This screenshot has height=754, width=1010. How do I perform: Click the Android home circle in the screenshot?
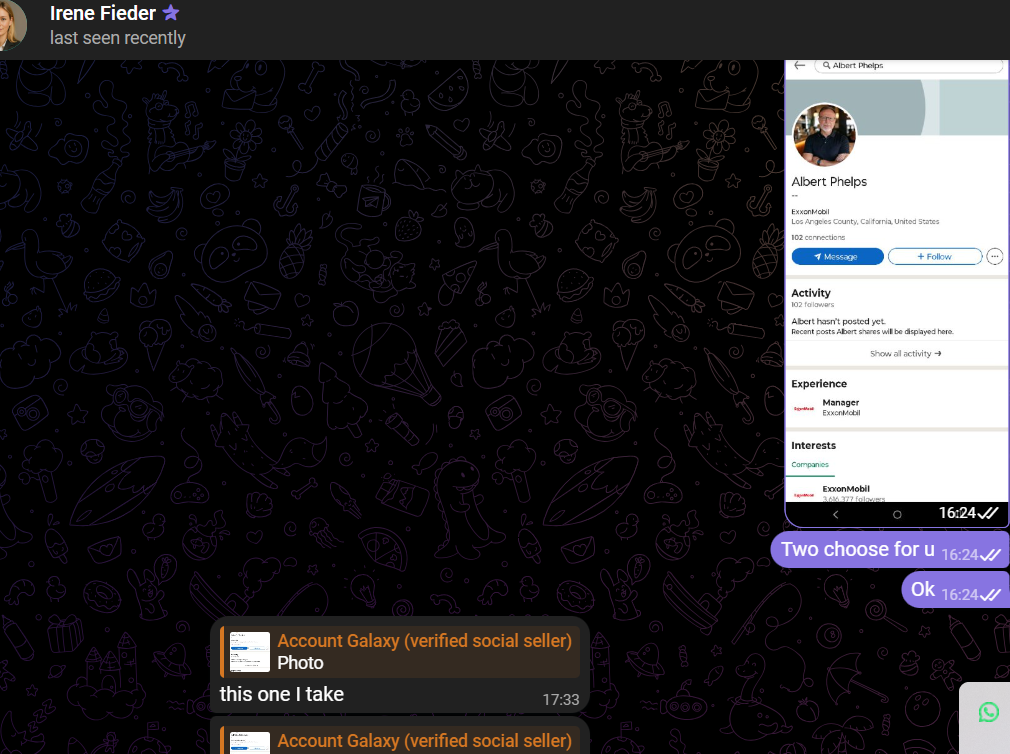(x=897, y=514)
